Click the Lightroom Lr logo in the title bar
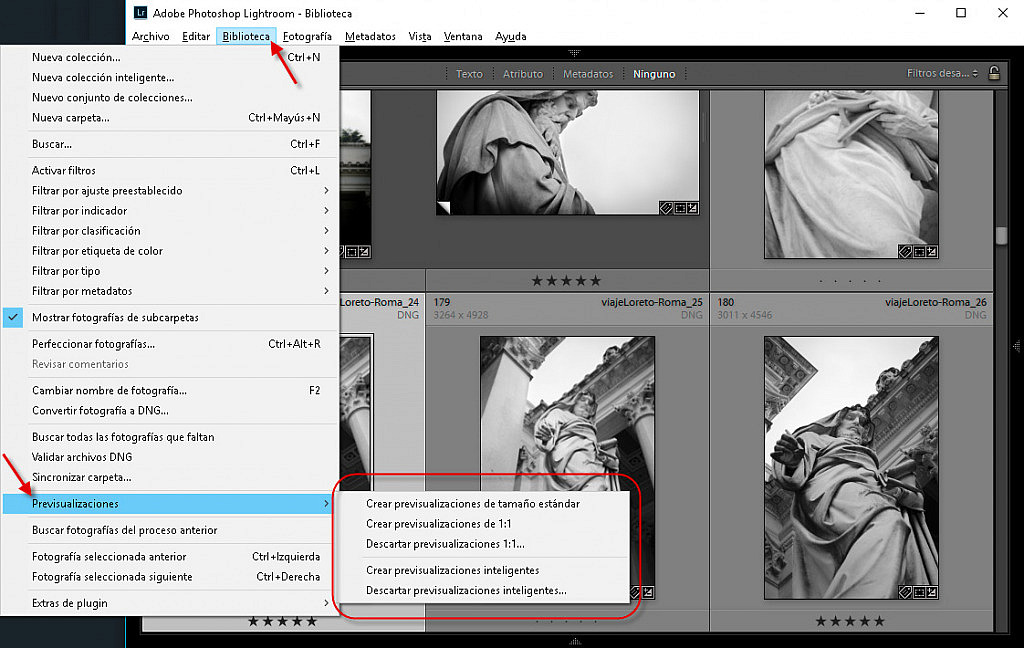 tap(139, 14)
